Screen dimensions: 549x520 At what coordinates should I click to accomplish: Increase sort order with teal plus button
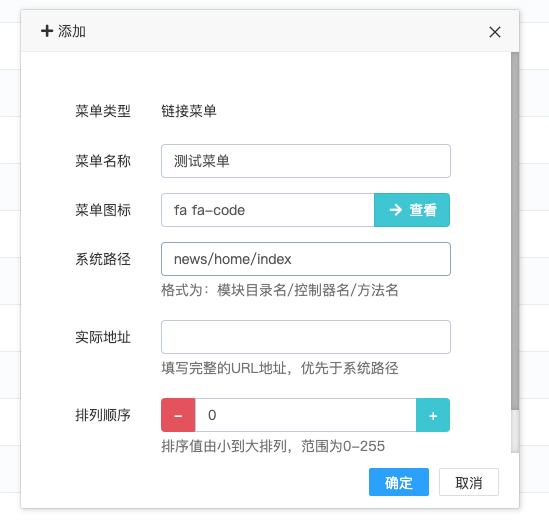pos(433,415)
